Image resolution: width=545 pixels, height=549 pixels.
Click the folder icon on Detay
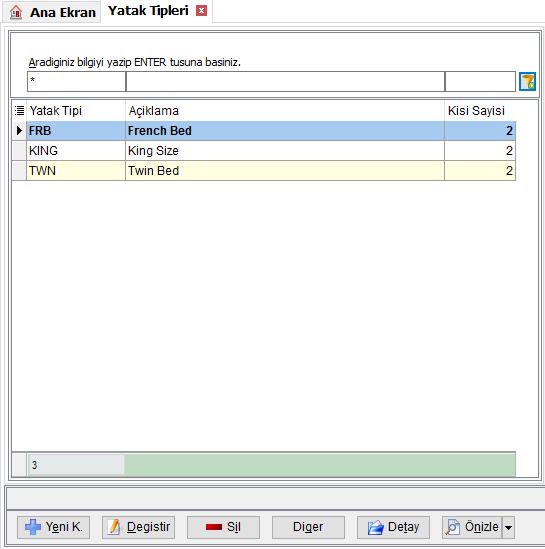coord(376,527)
